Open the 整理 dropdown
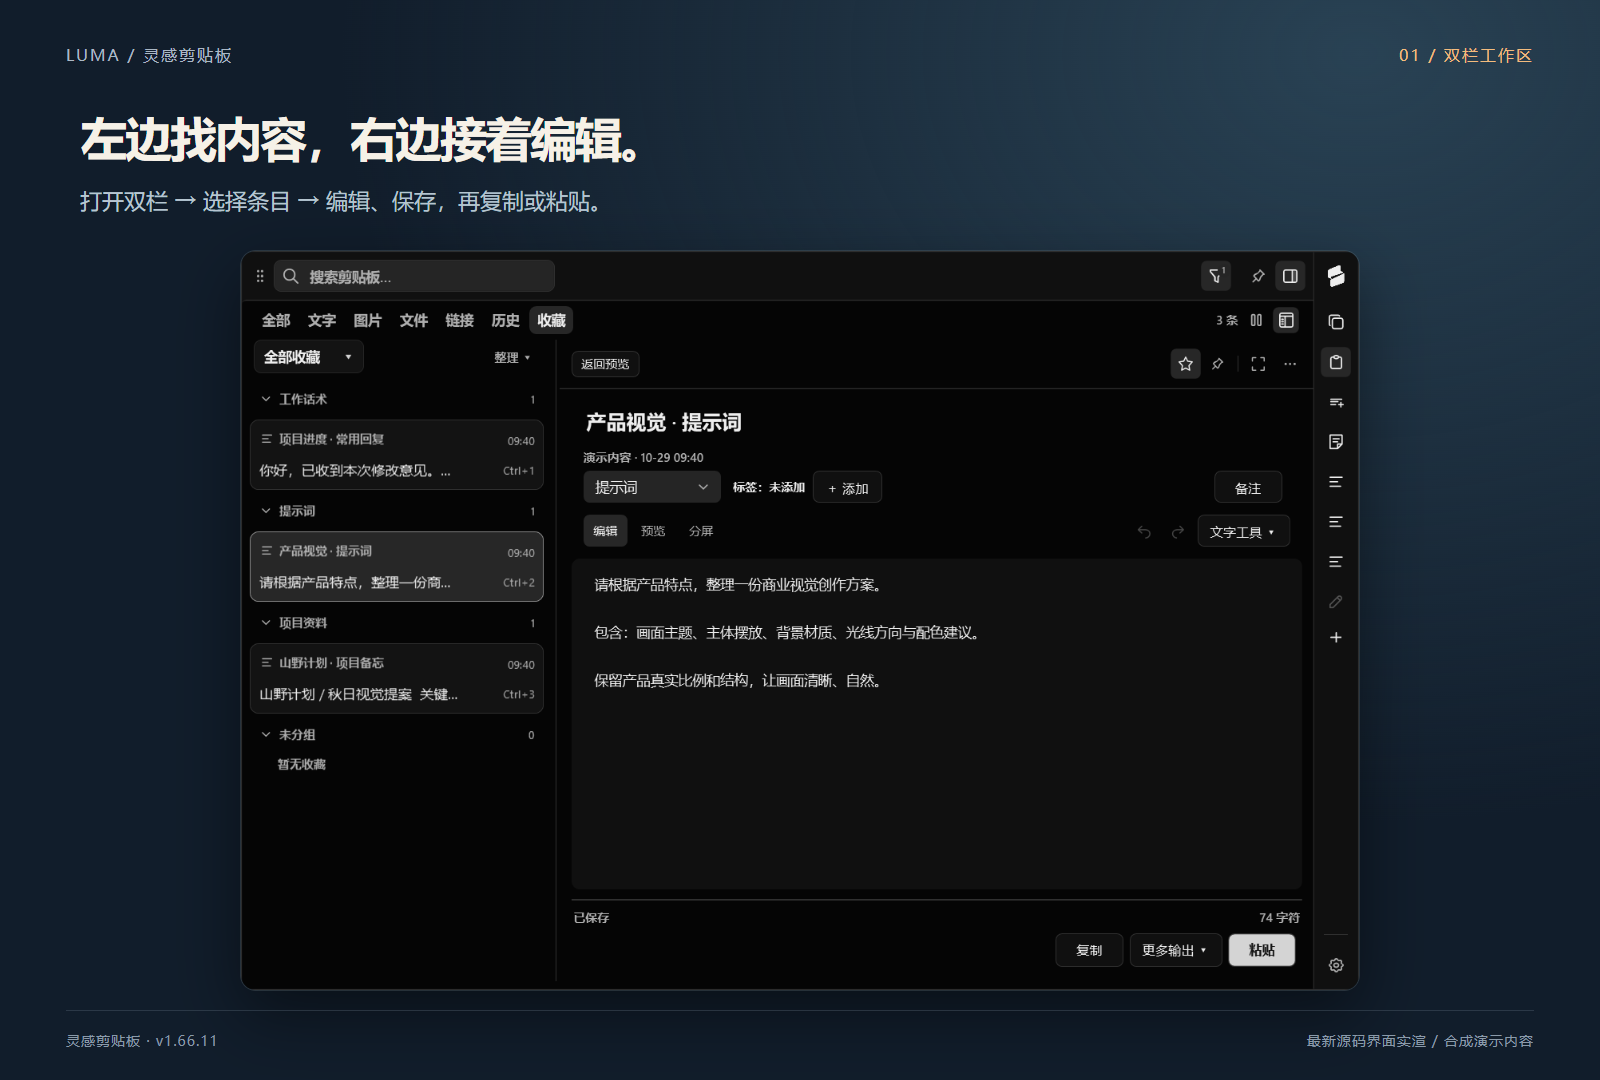This screenshot has width=1600, height=1080. point(512,357)
